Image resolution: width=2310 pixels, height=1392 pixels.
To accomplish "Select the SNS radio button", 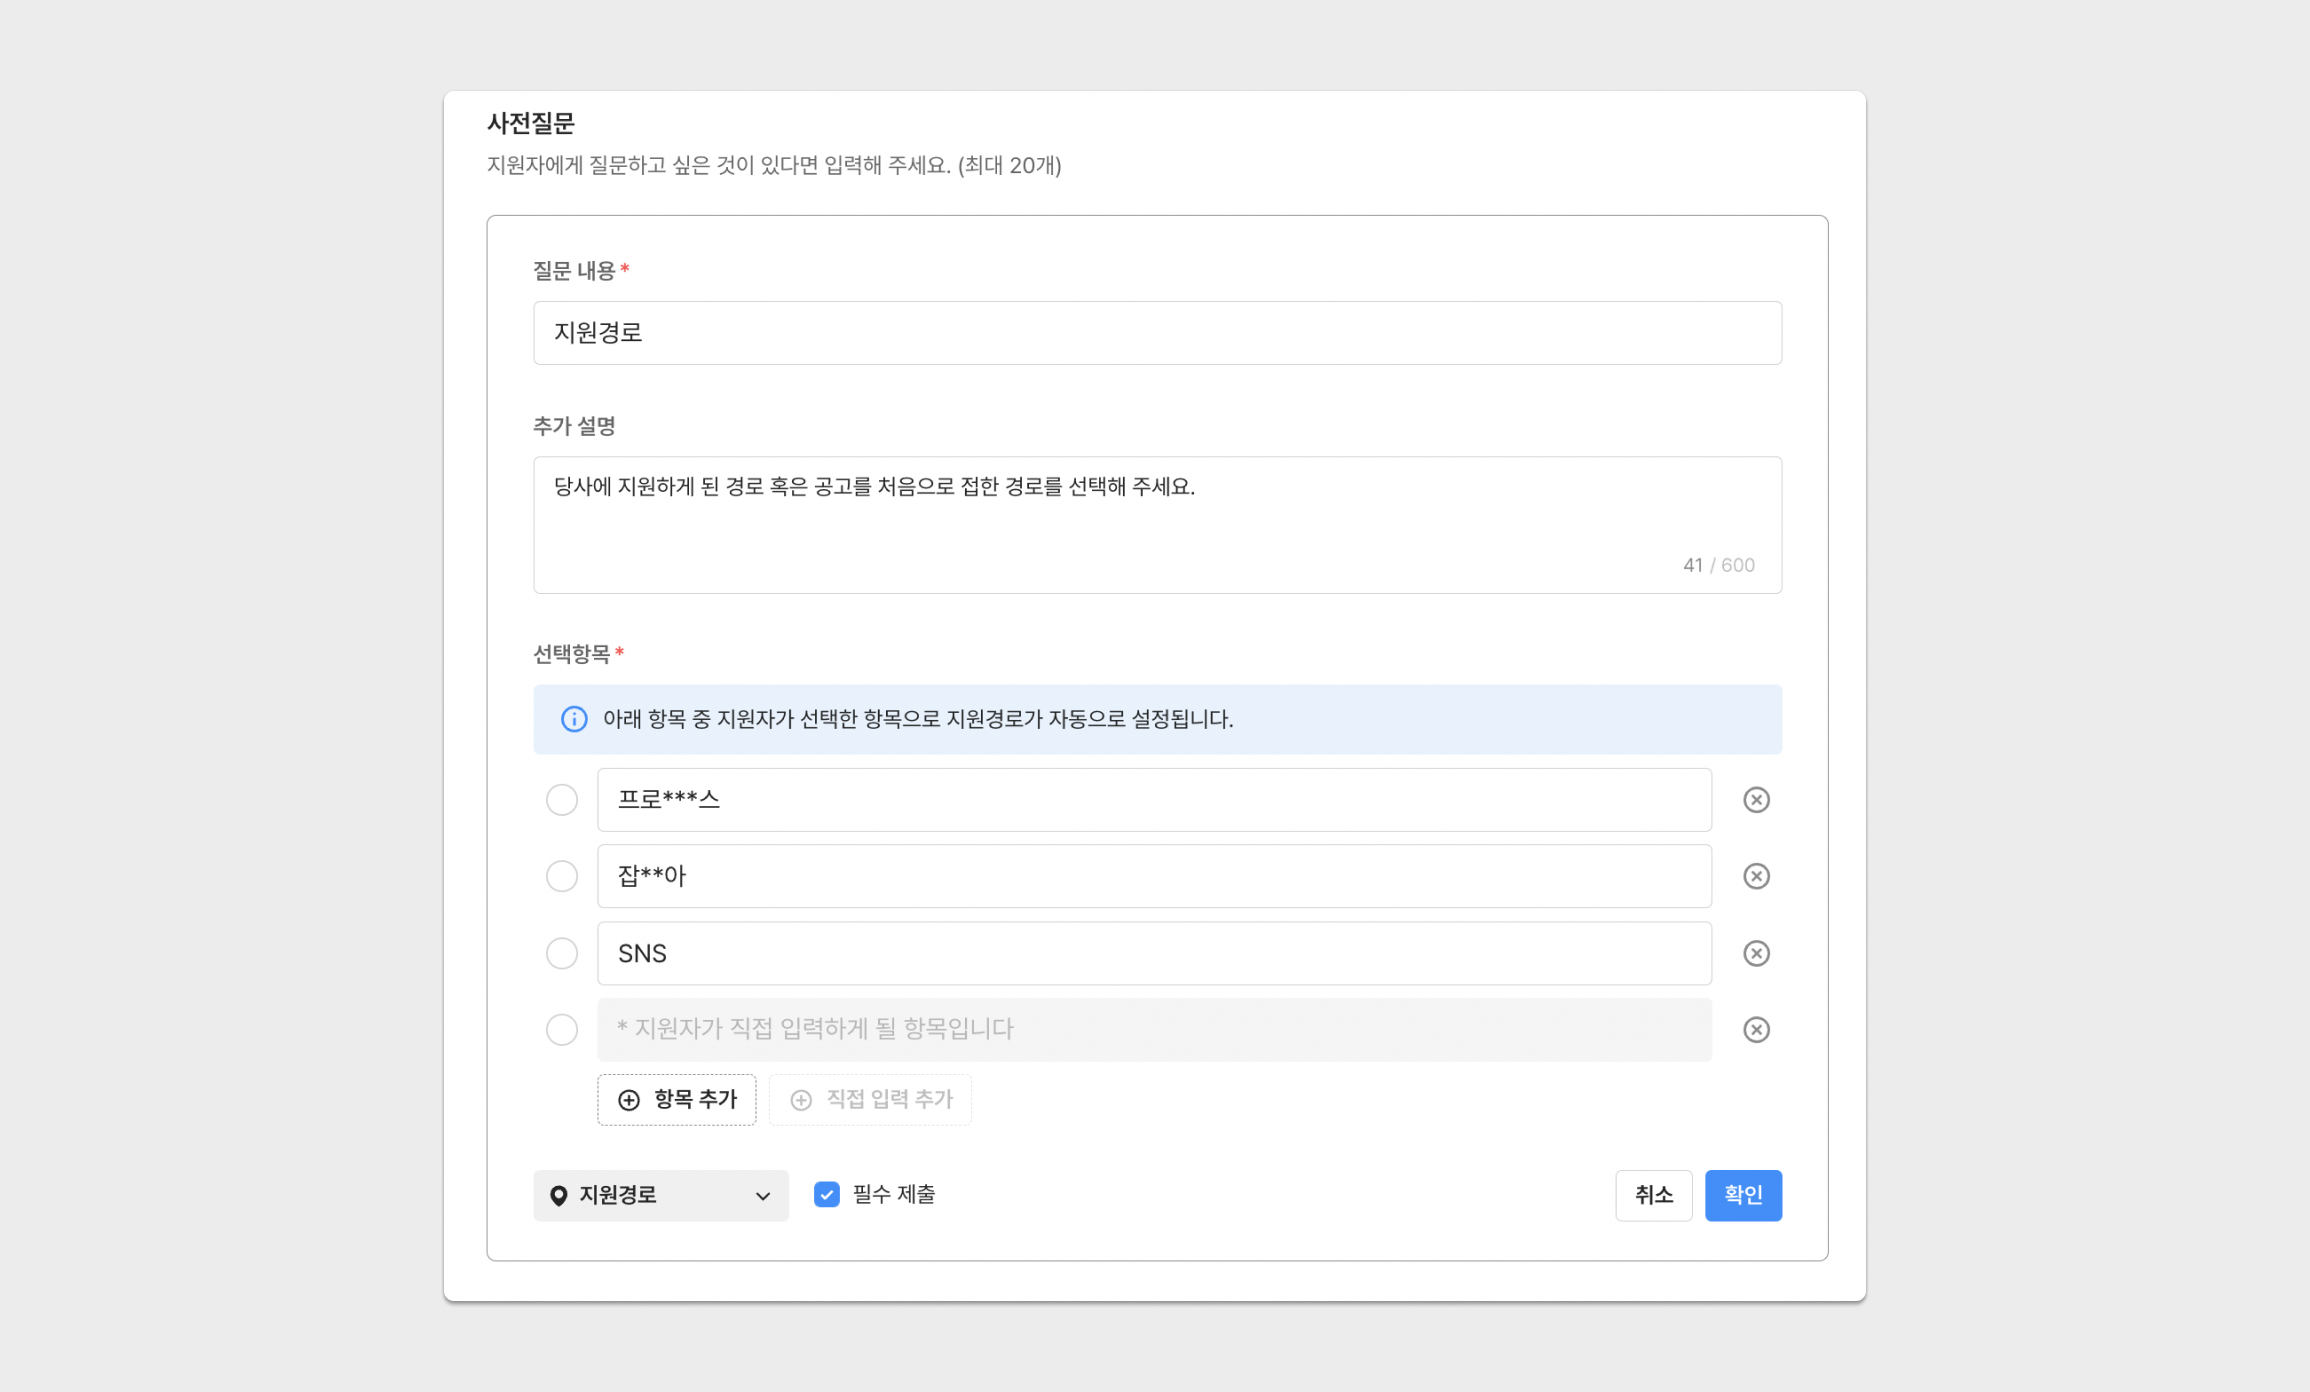I will pos(562,953).
